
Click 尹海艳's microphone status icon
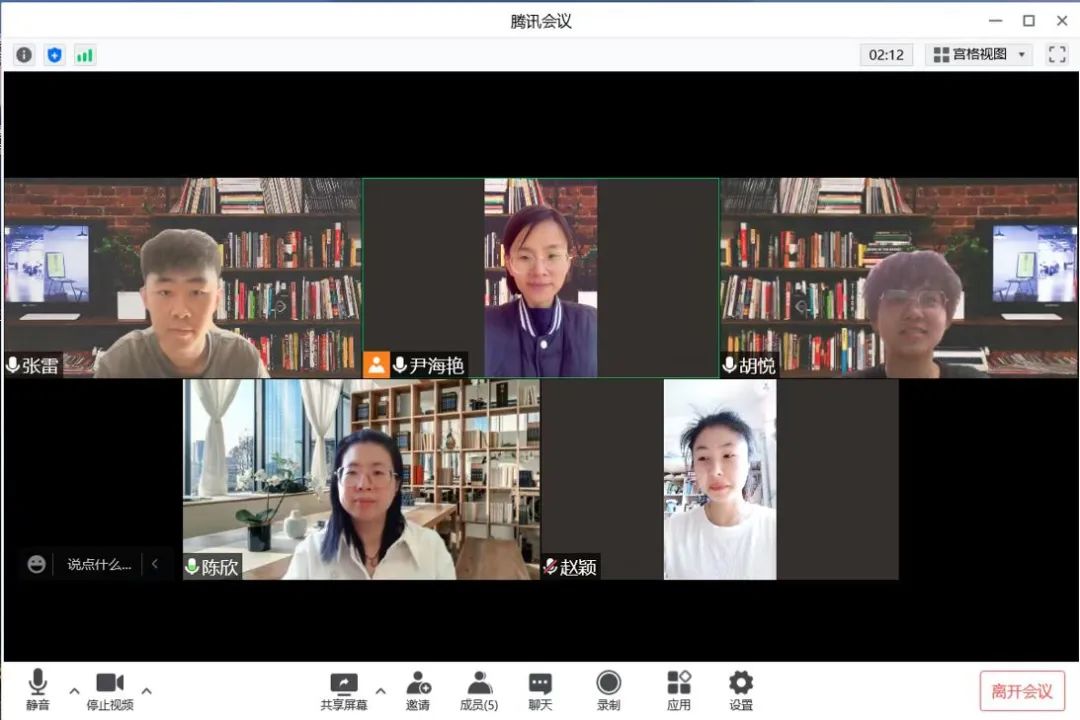399,364
